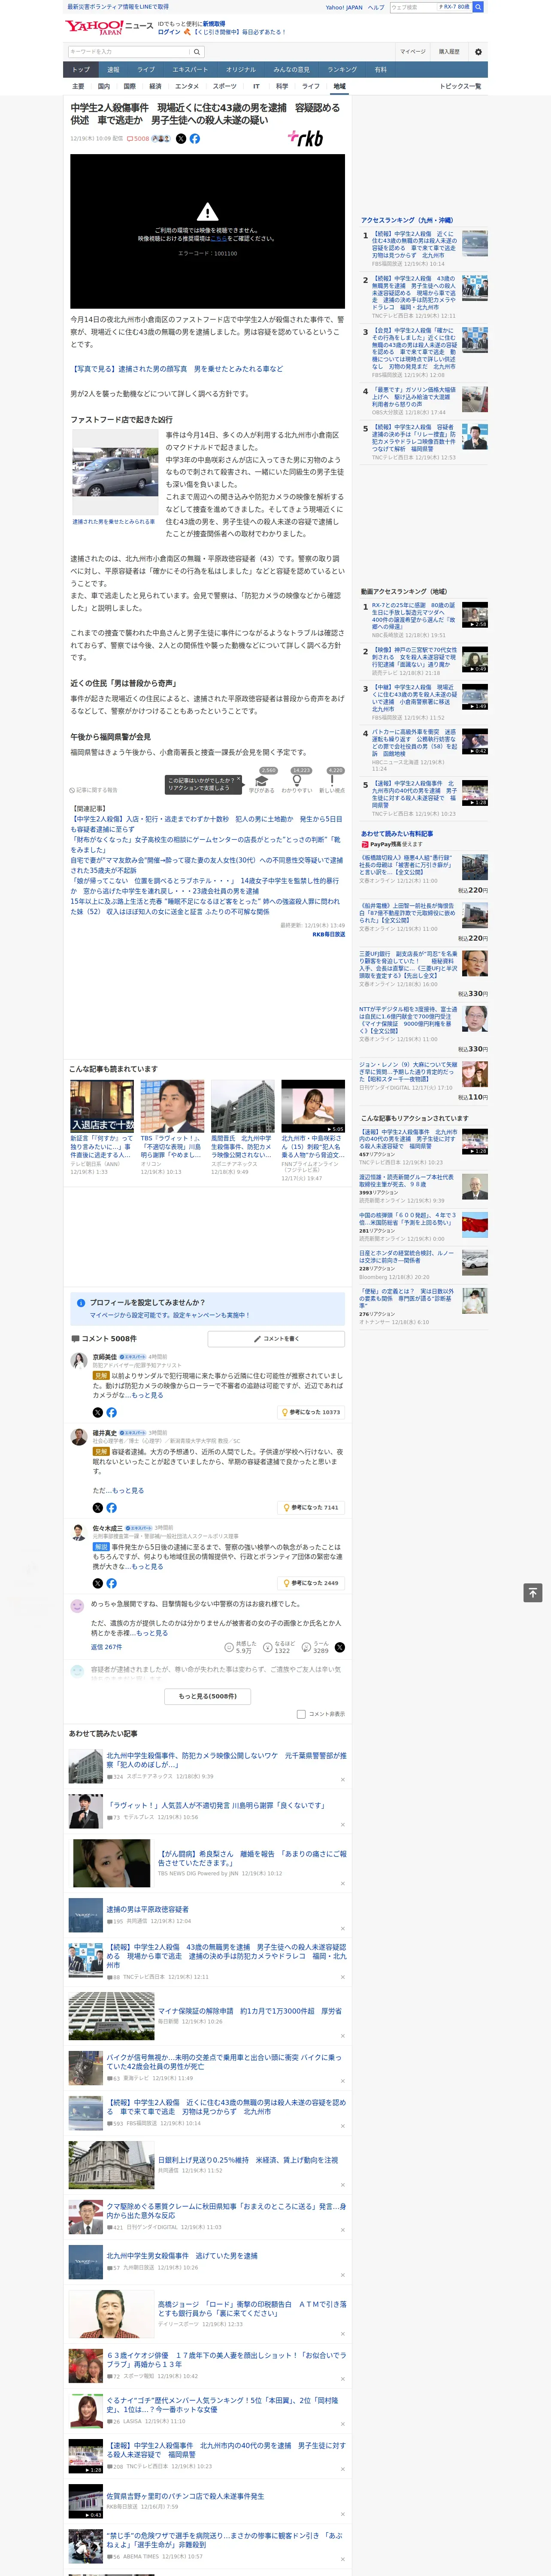
Task: Share 碓井真史's comment on Facebook
Action: (111, 1507)
